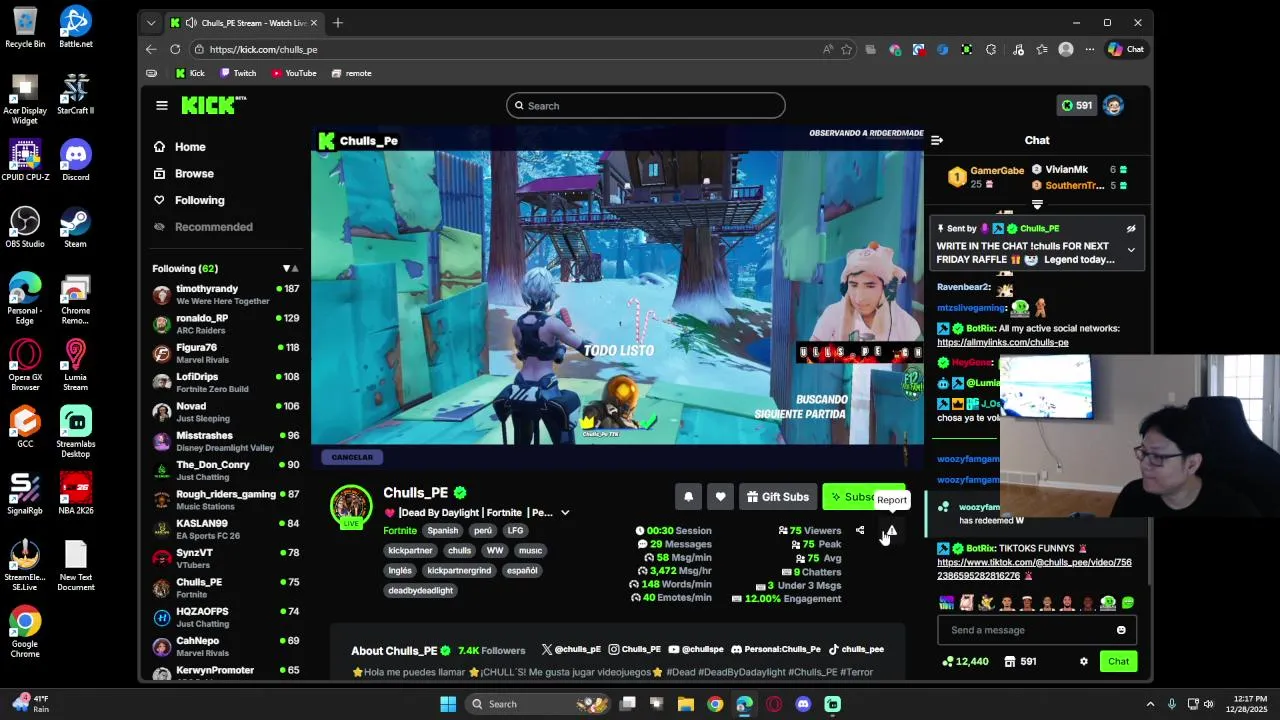1280x720 pixels.
Task: Open LofiDrips channel from Following
Action: (226, 382)
